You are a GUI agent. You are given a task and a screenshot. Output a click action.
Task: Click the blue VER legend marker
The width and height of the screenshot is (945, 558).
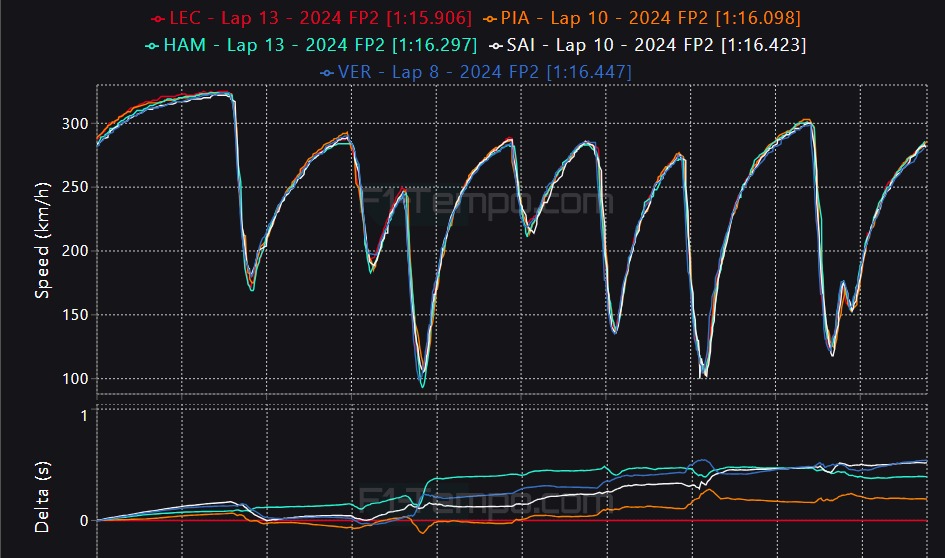pos(327,73)
